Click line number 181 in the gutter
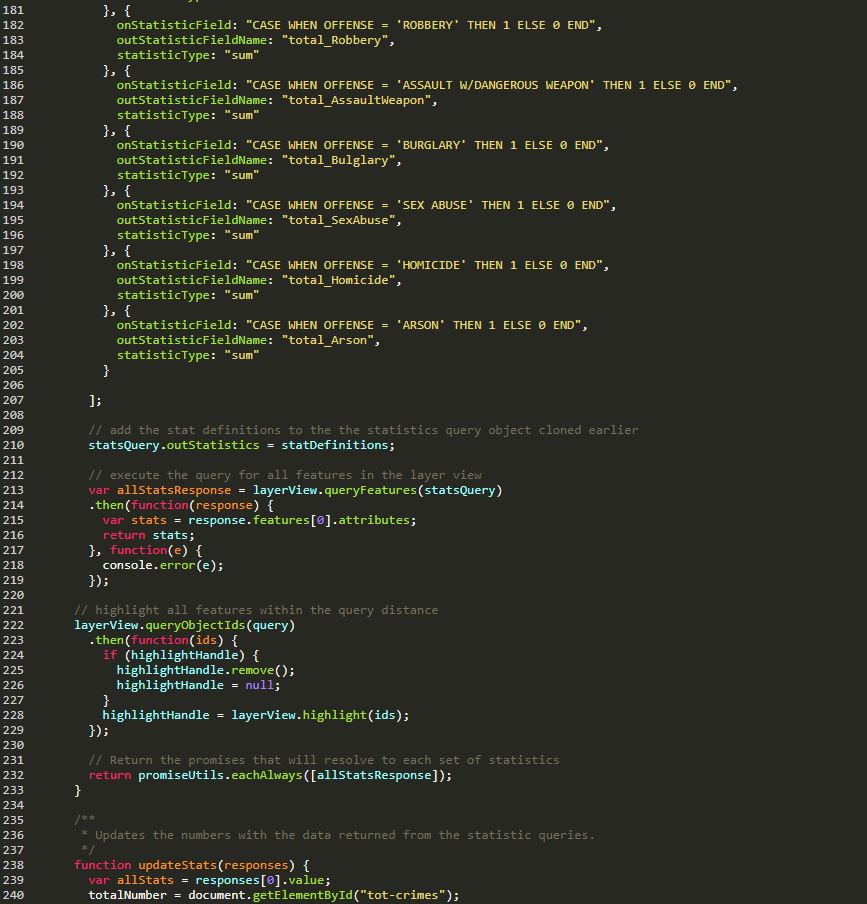 point(14,10)
